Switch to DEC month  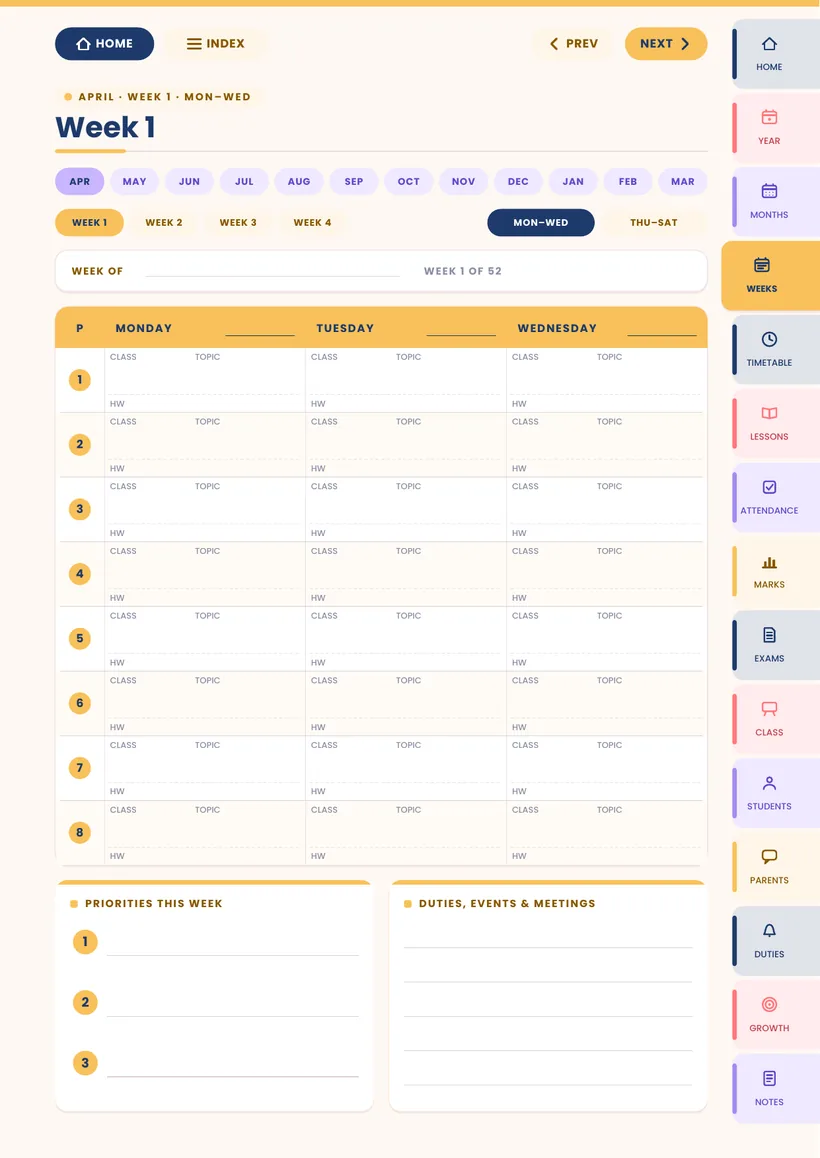[x=518, y=182]
